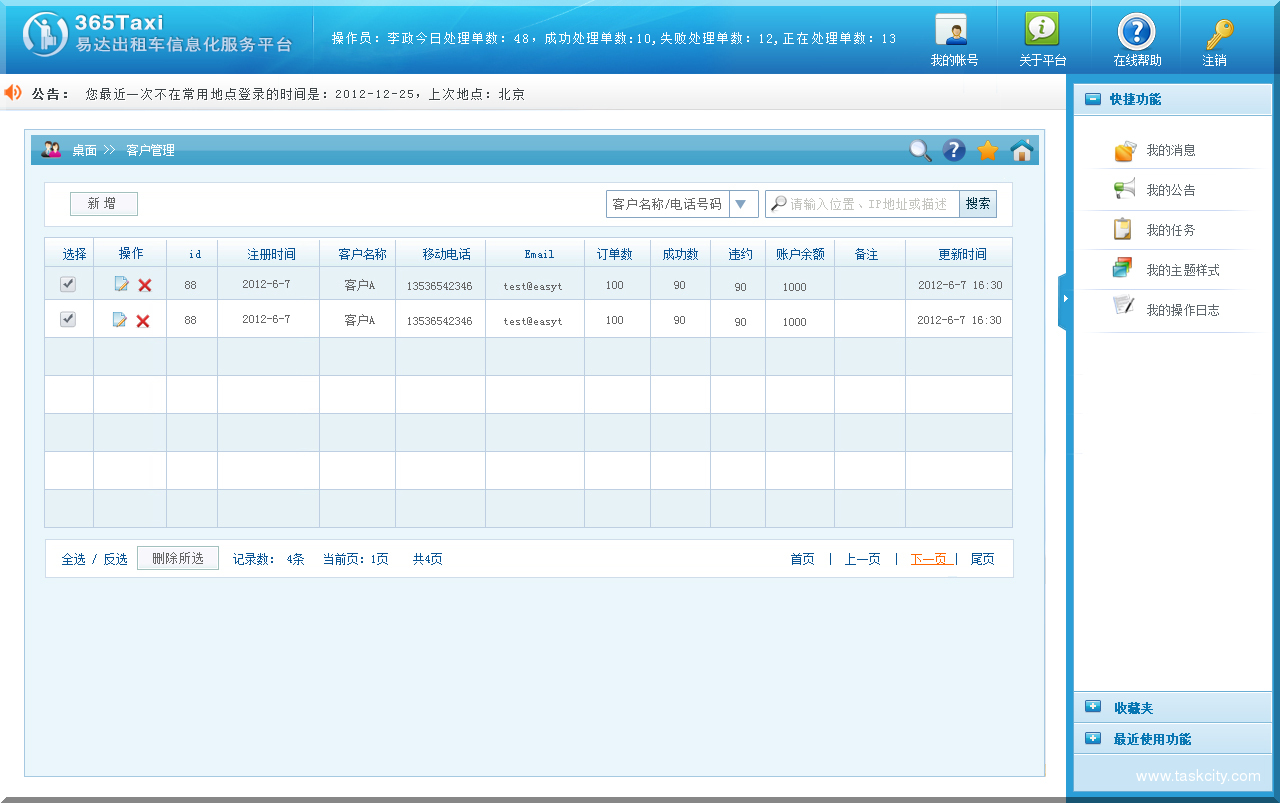1280x803 pixels.
Task: Click the Email column header
Action: [x=539, y=254]
